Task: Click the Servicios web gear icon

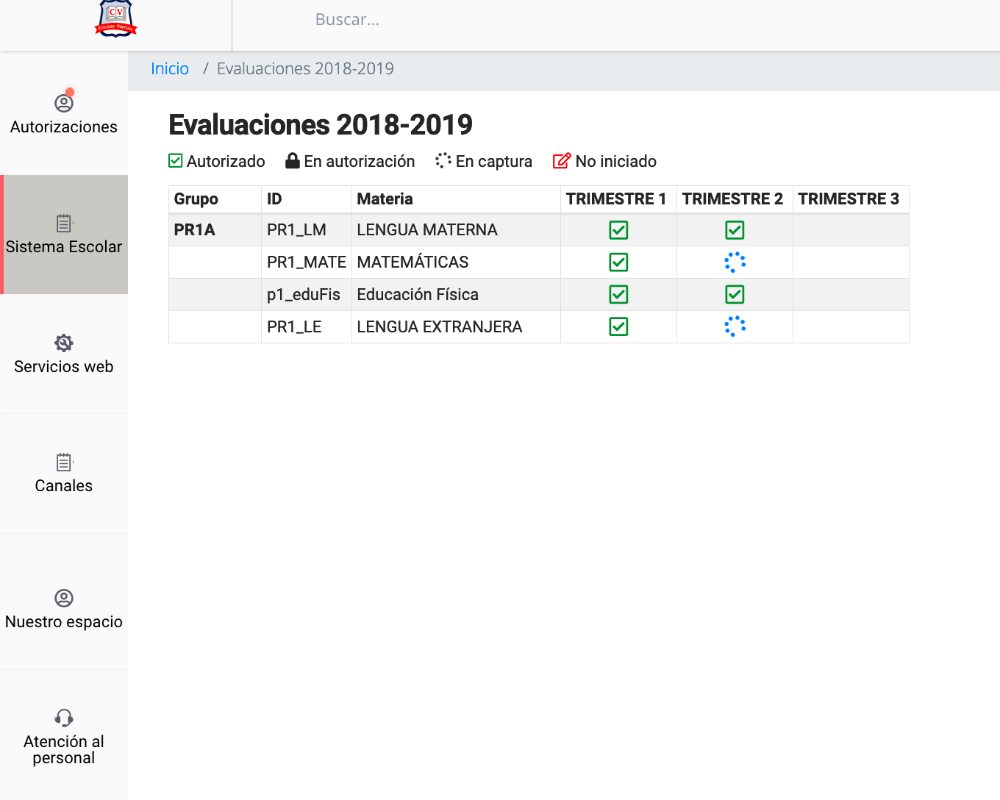Action: click(x=64, y=343)
